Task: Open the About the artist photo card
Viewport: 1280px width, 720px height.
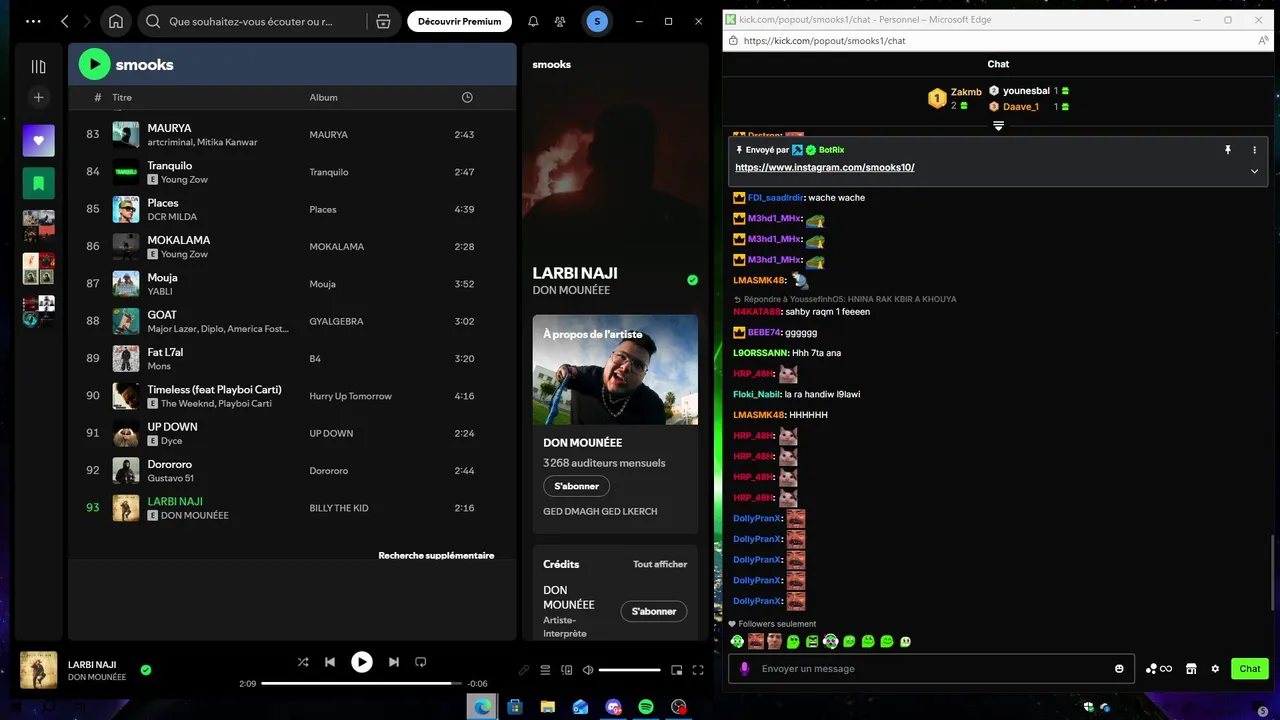Action: pos(615,370)
